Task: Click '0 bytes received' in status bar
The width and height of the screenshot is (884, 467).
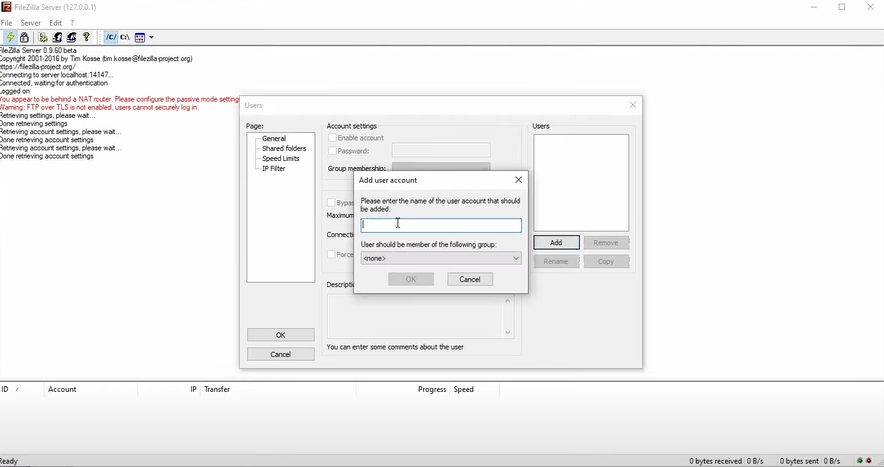Action: [715, 461]
